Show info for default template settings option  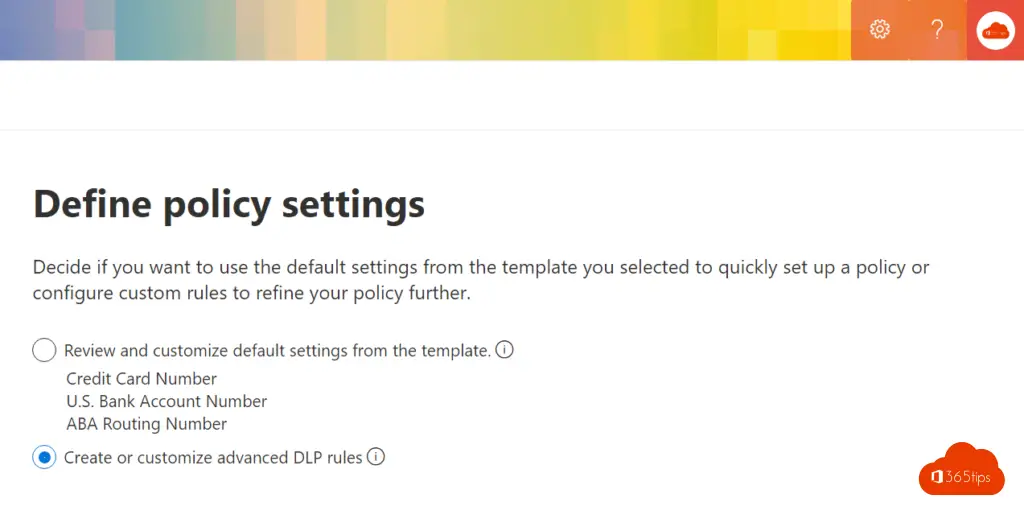505,350
